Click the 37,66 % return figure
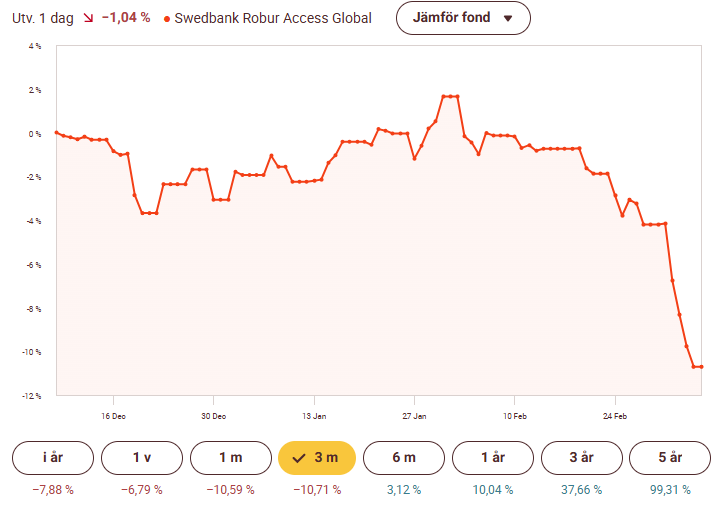The width and height of the screenshot is (727, 521). click(x=581, y=490)
